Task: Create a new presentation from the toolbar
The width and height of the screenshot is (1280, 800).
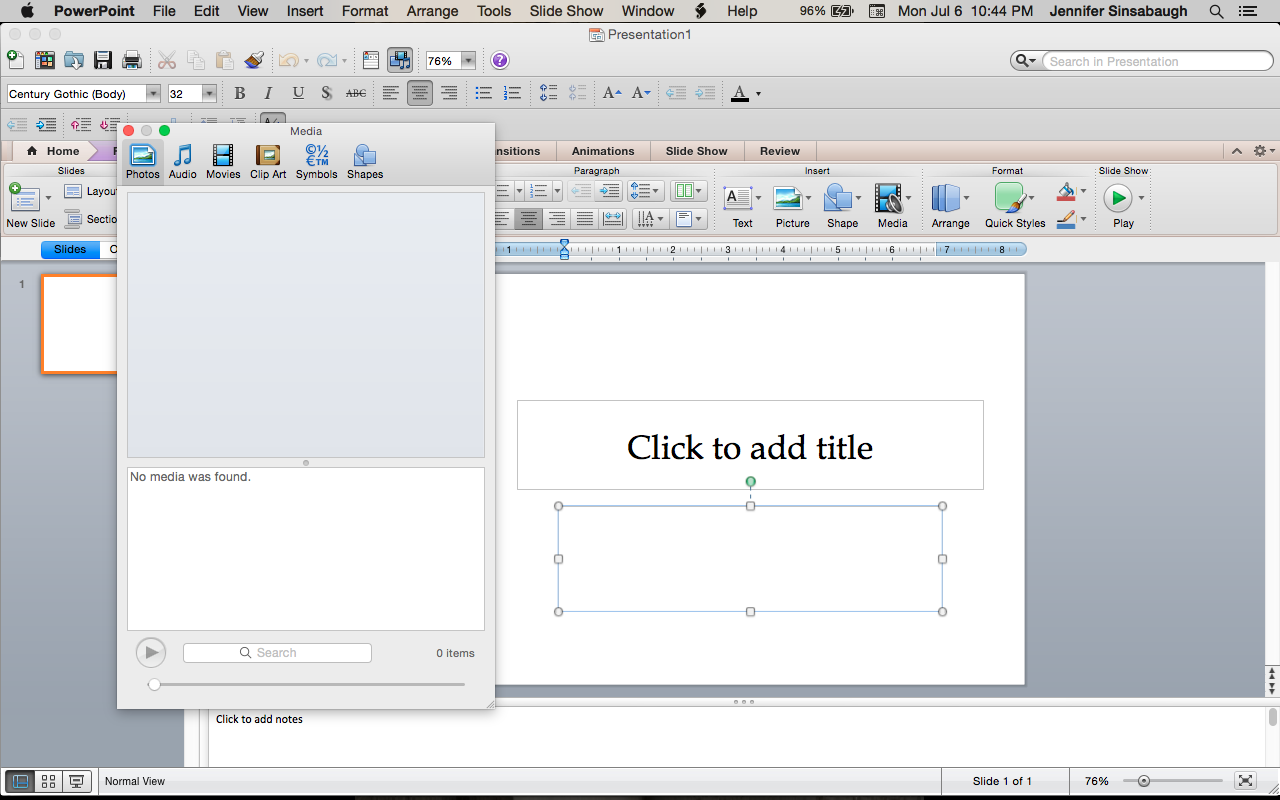Action: click(15, 60)
